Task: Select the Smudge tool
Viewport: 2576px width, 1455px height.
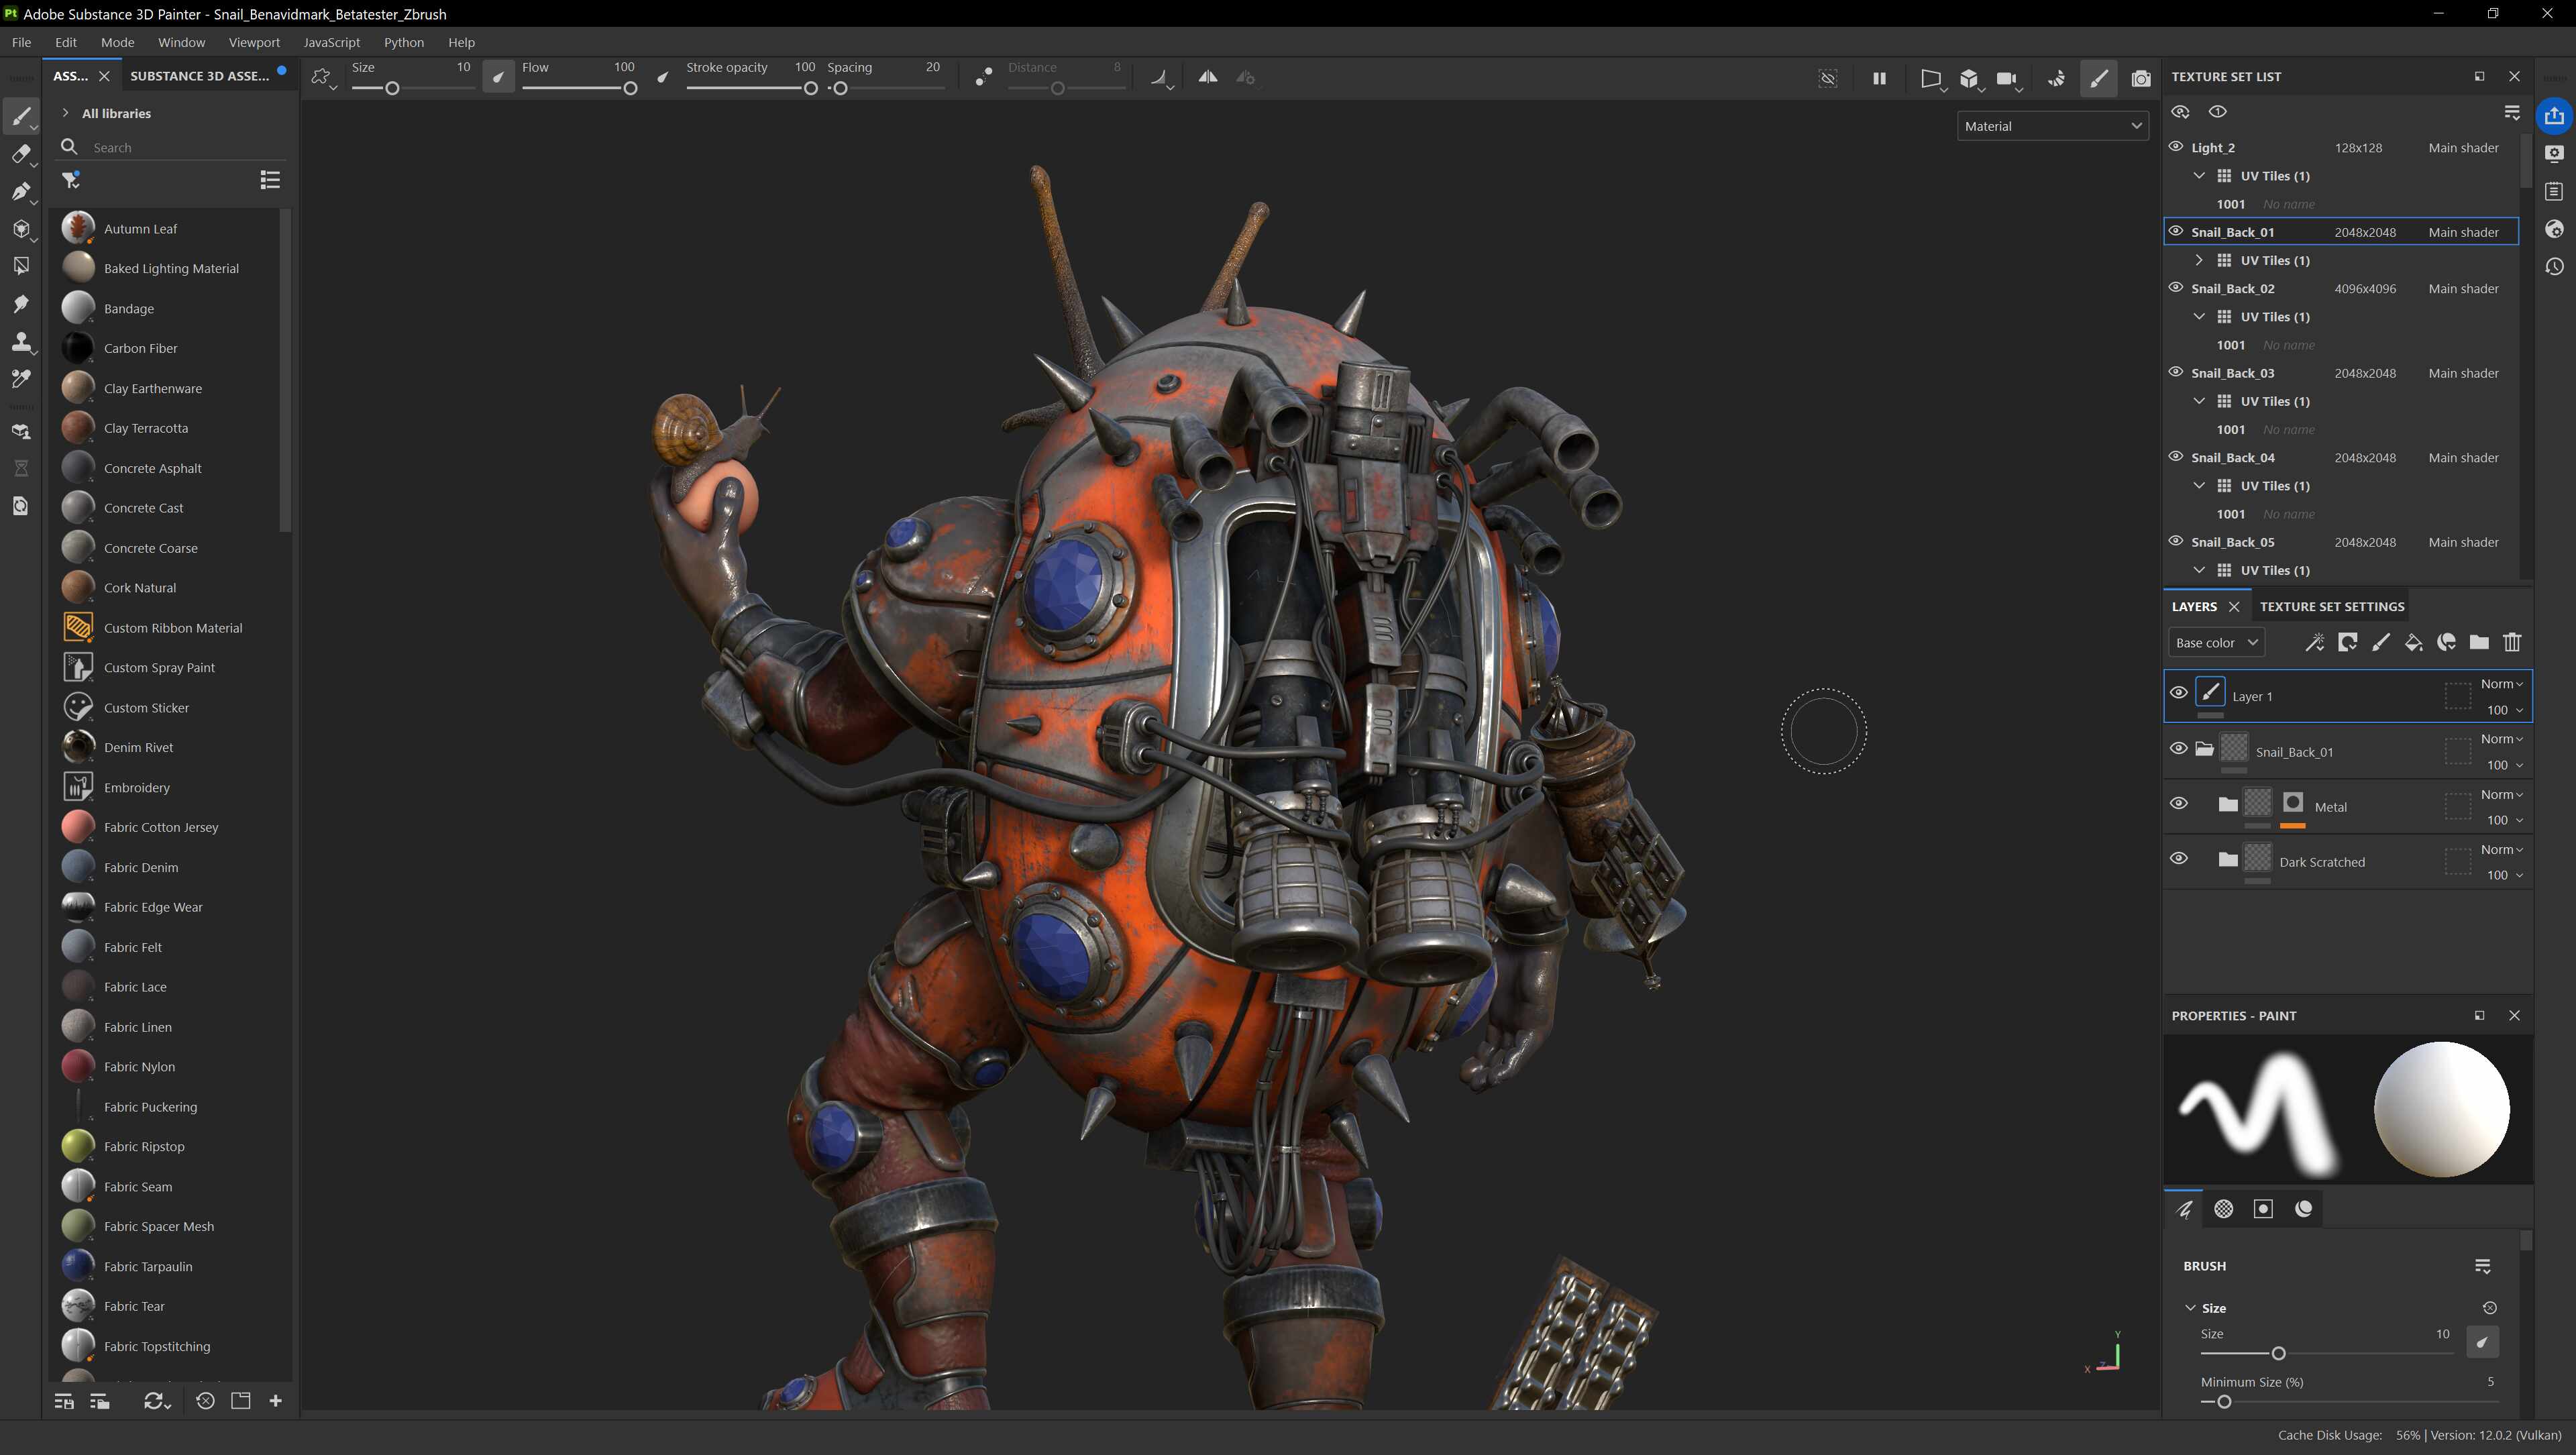Action: (x=21, y=304)
